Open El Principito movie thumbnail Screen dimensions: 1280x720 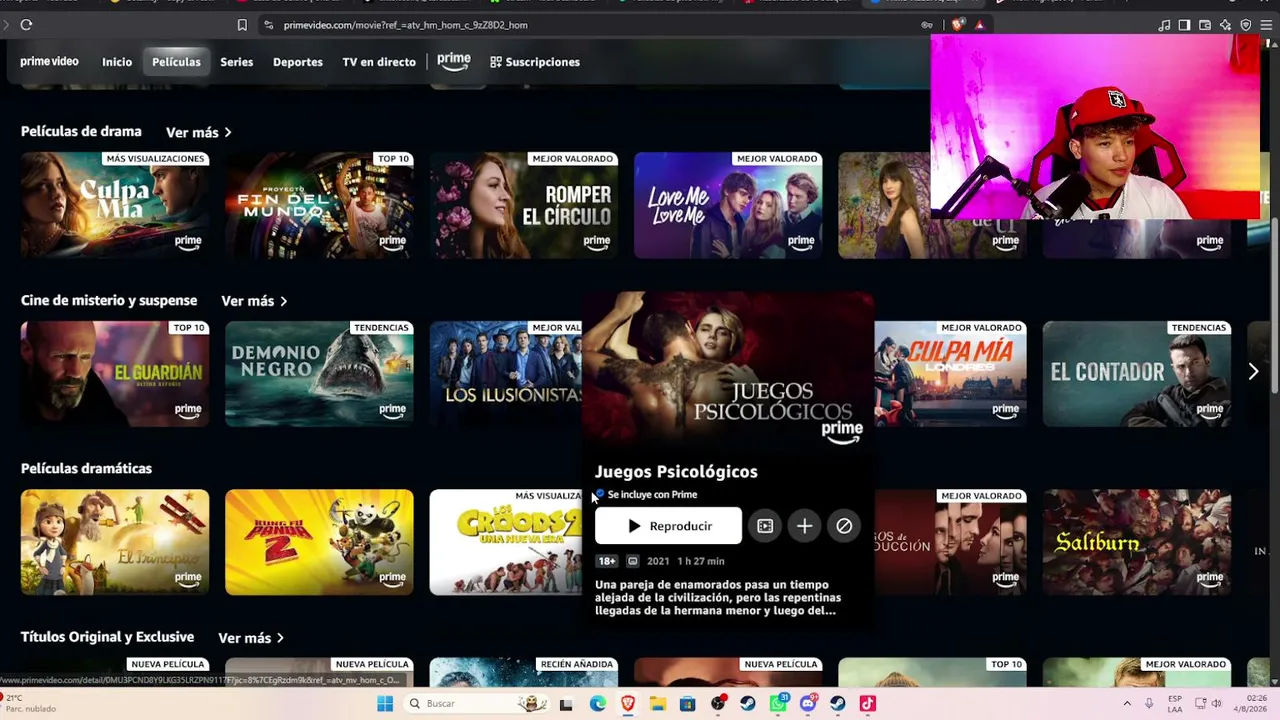click(115, 542)
